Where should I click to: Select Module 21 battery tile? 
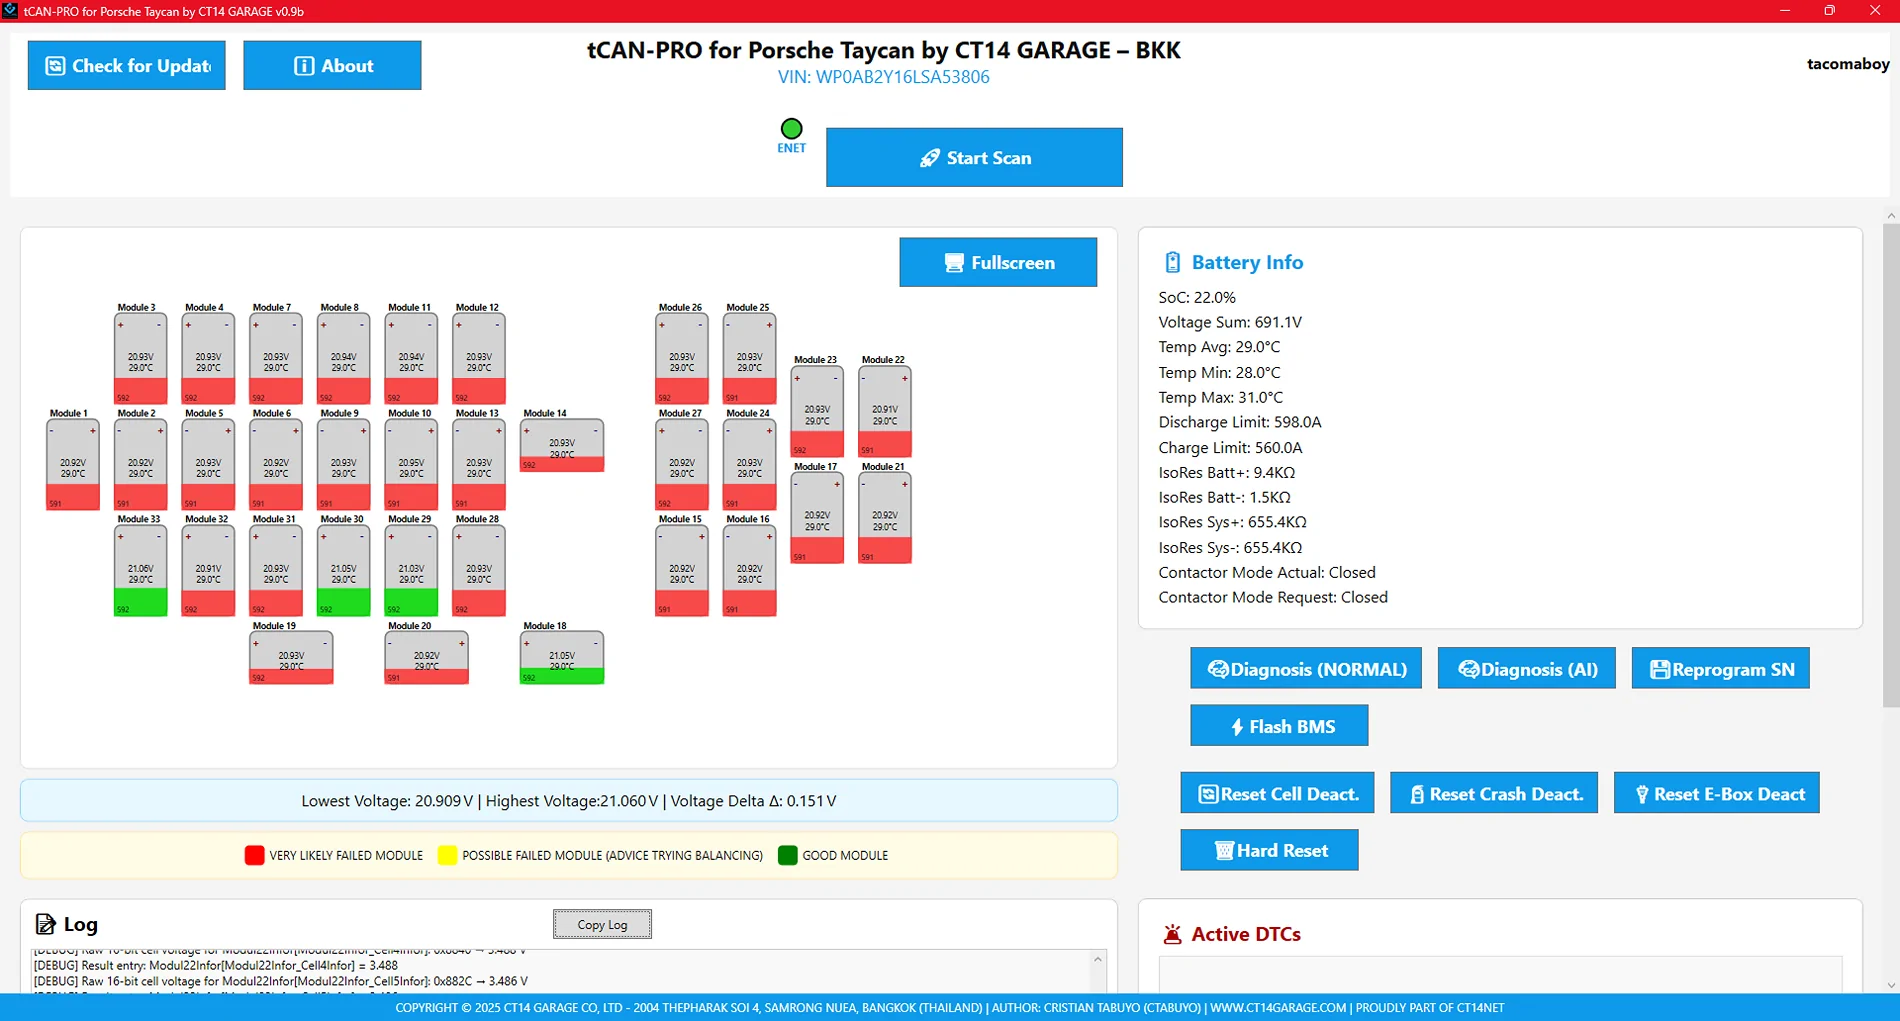(885, 518)
